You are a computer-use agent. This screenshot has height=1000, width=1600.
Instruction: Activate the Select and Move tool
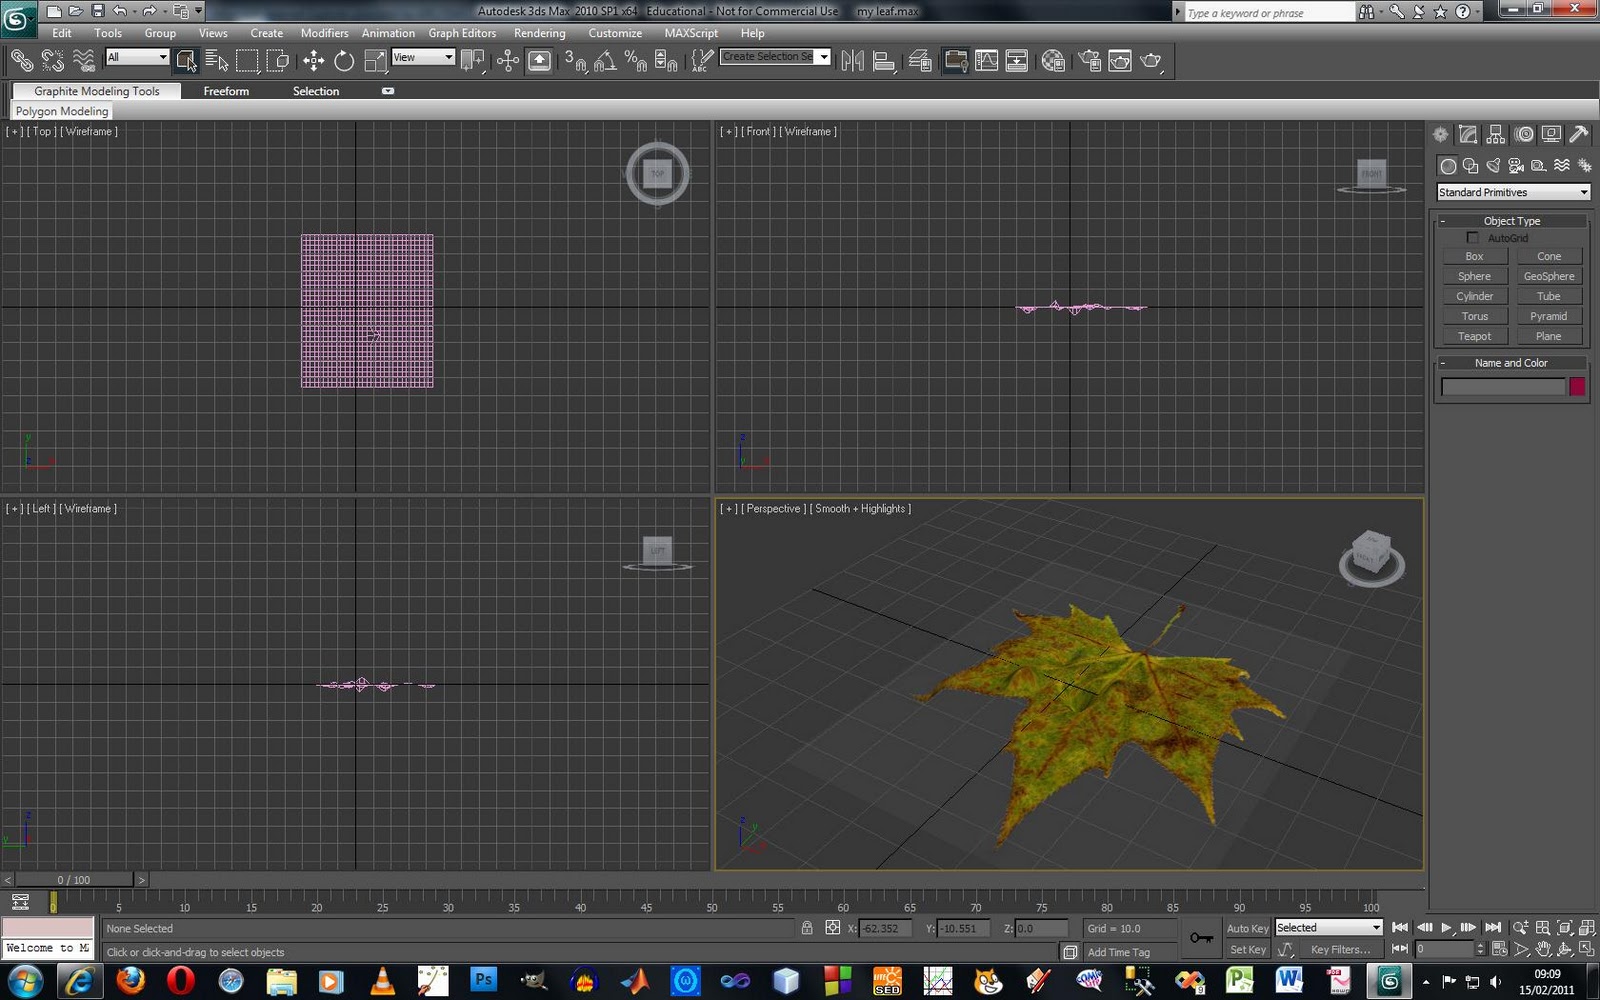313,61
